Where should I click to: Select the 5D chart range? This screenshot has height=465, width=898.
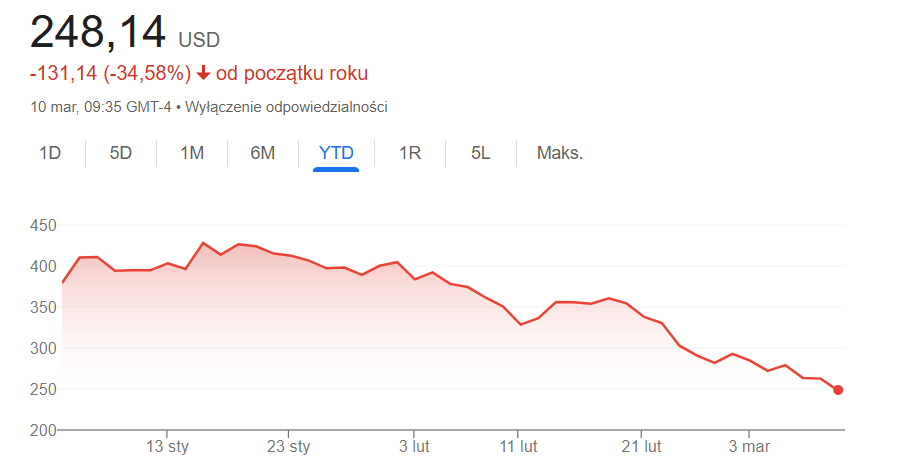click(x=121, y=153)
